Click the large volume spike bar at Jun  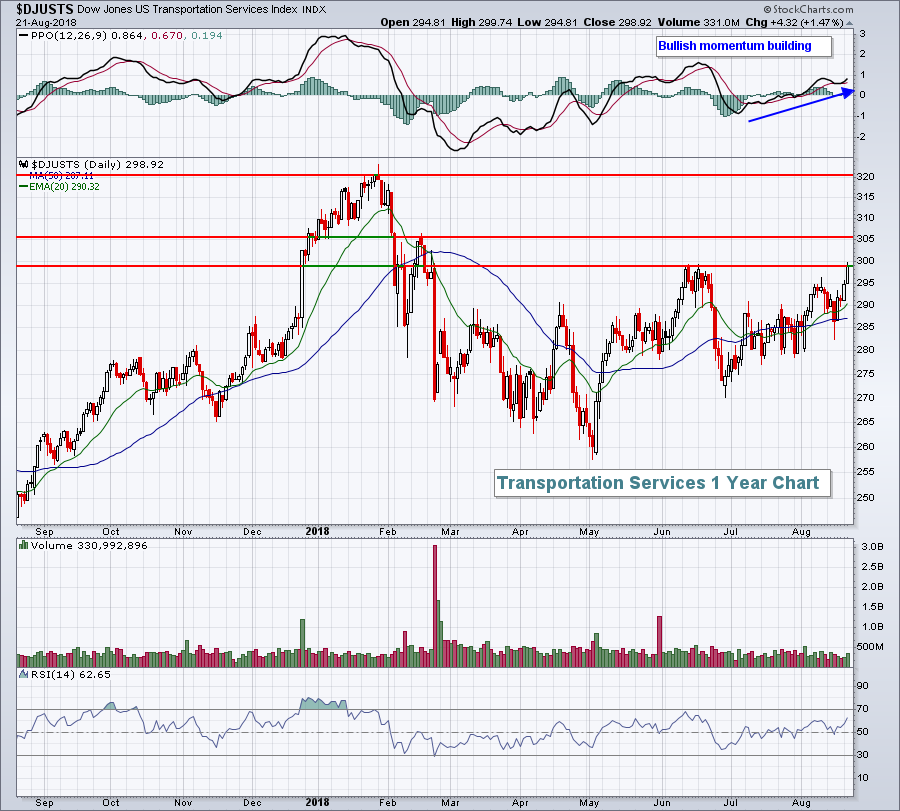(660, 641)
